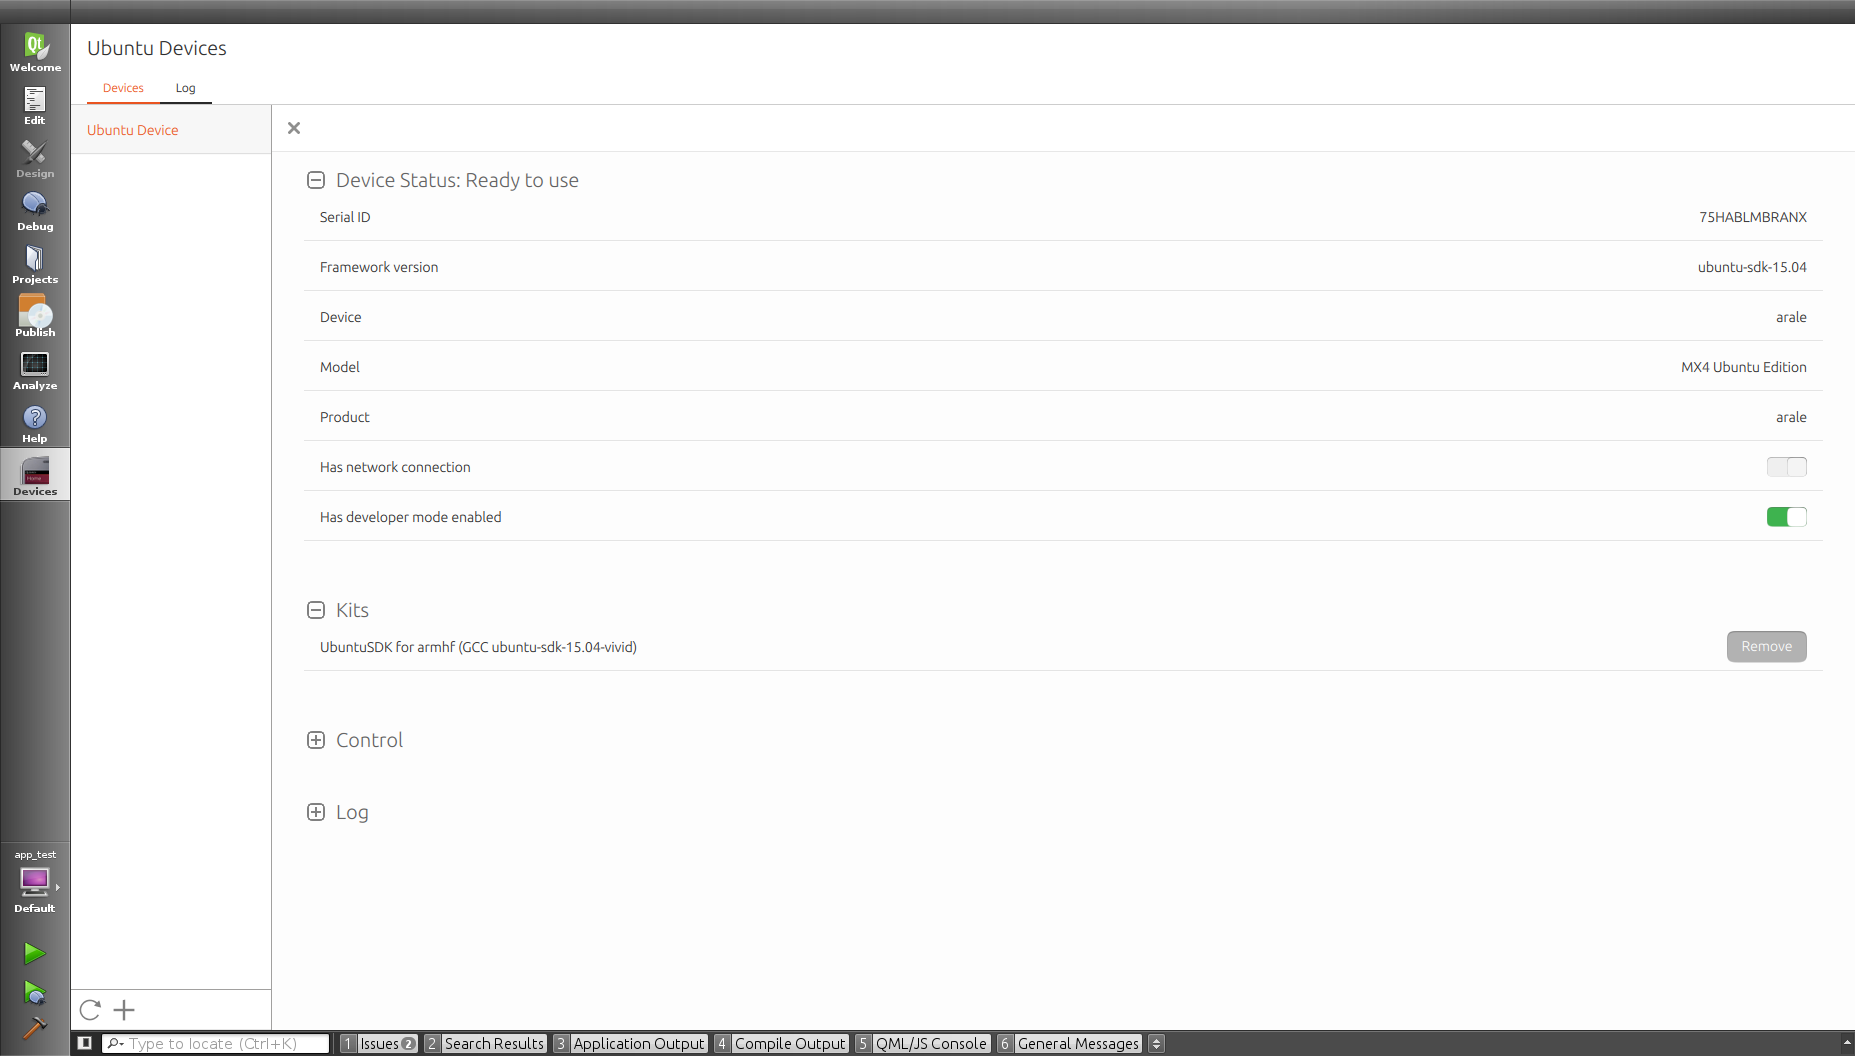Switch to Edit mode
1855x1056 pixels.
[35, 105]
